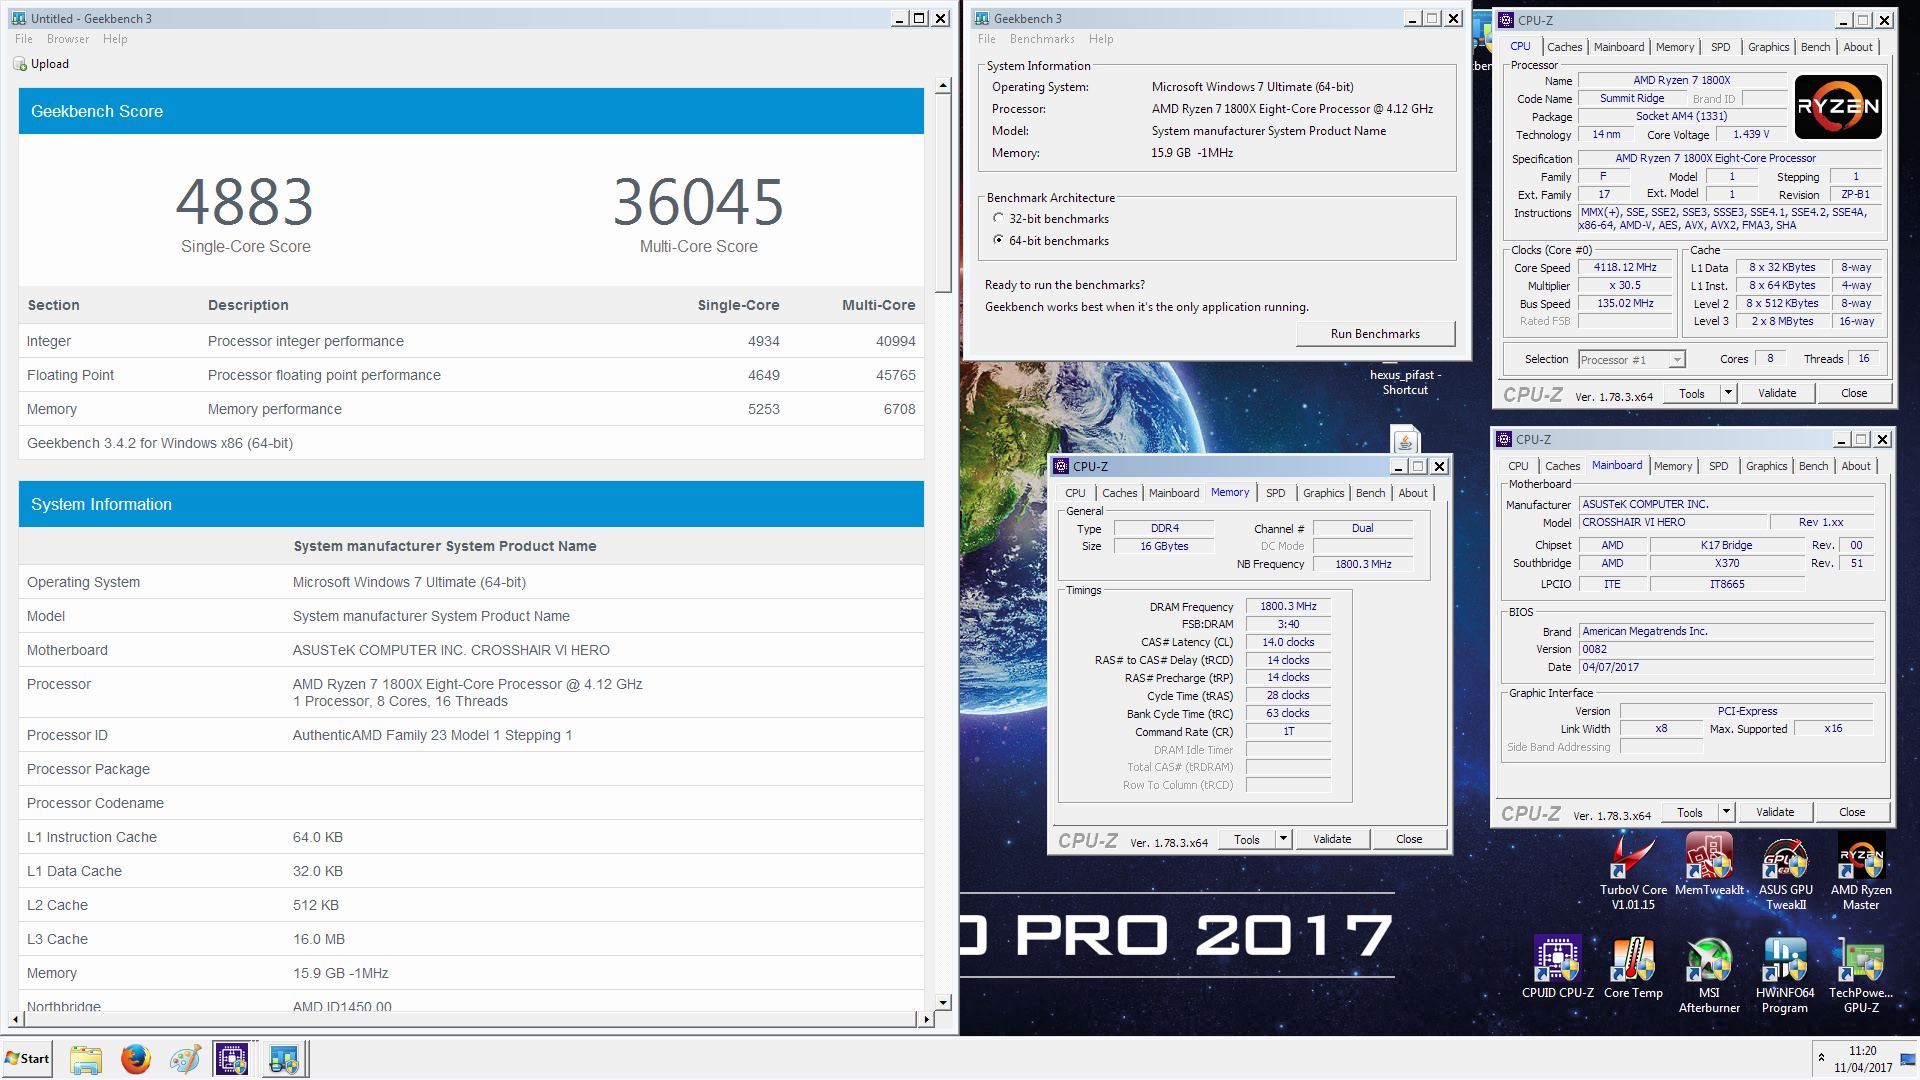Open Windows Explorer from the taskbar
Image resolution: width=1920 pixels, height=1080 pixels.
tap(86, 1059)
